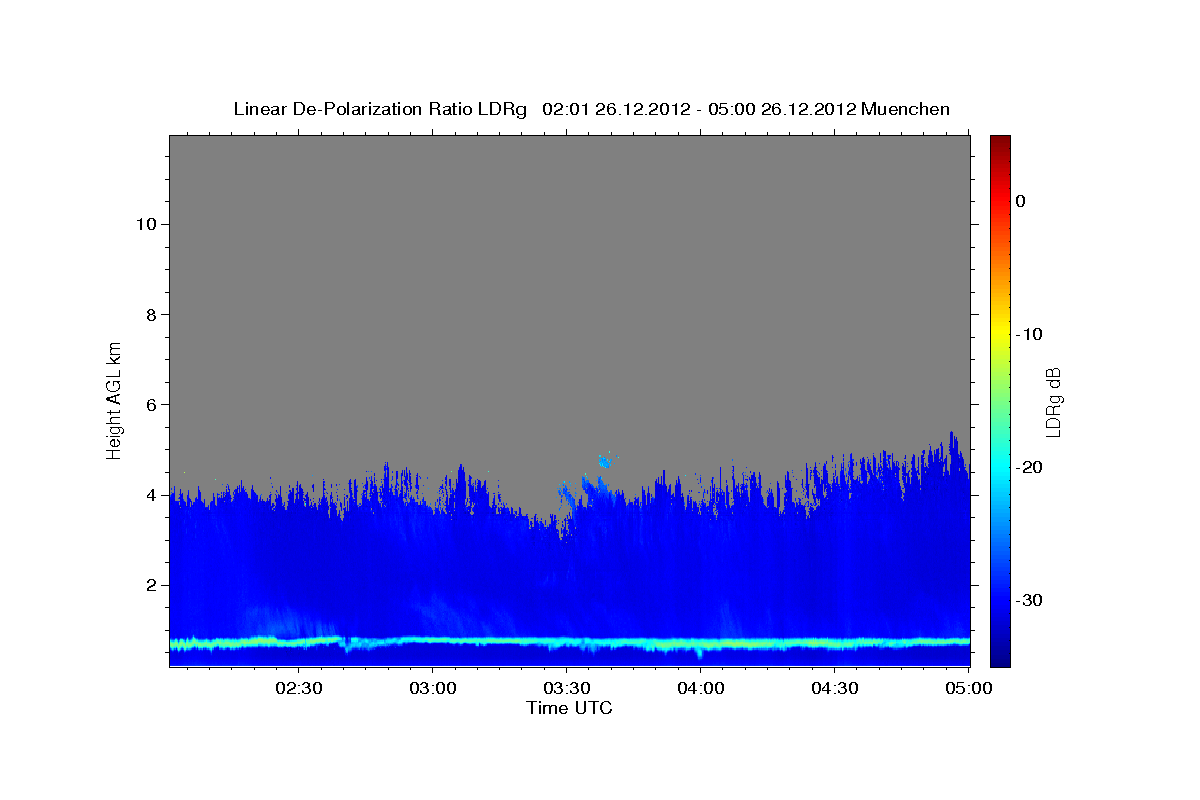The height and width of the screenshot is (800, 1200).
Task: Click the colorbar value label -20
Action: pos(1030,467)
